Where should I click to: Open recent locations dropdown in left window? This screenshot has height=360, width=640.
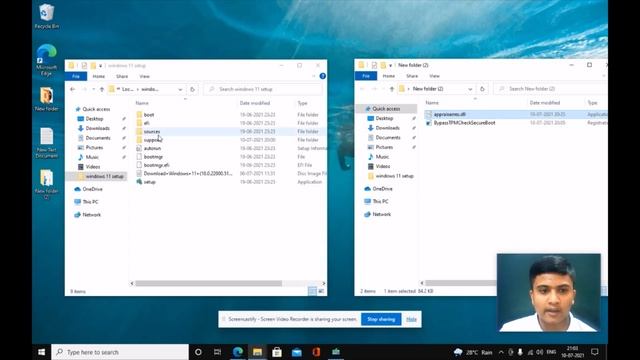click(93, 89)
